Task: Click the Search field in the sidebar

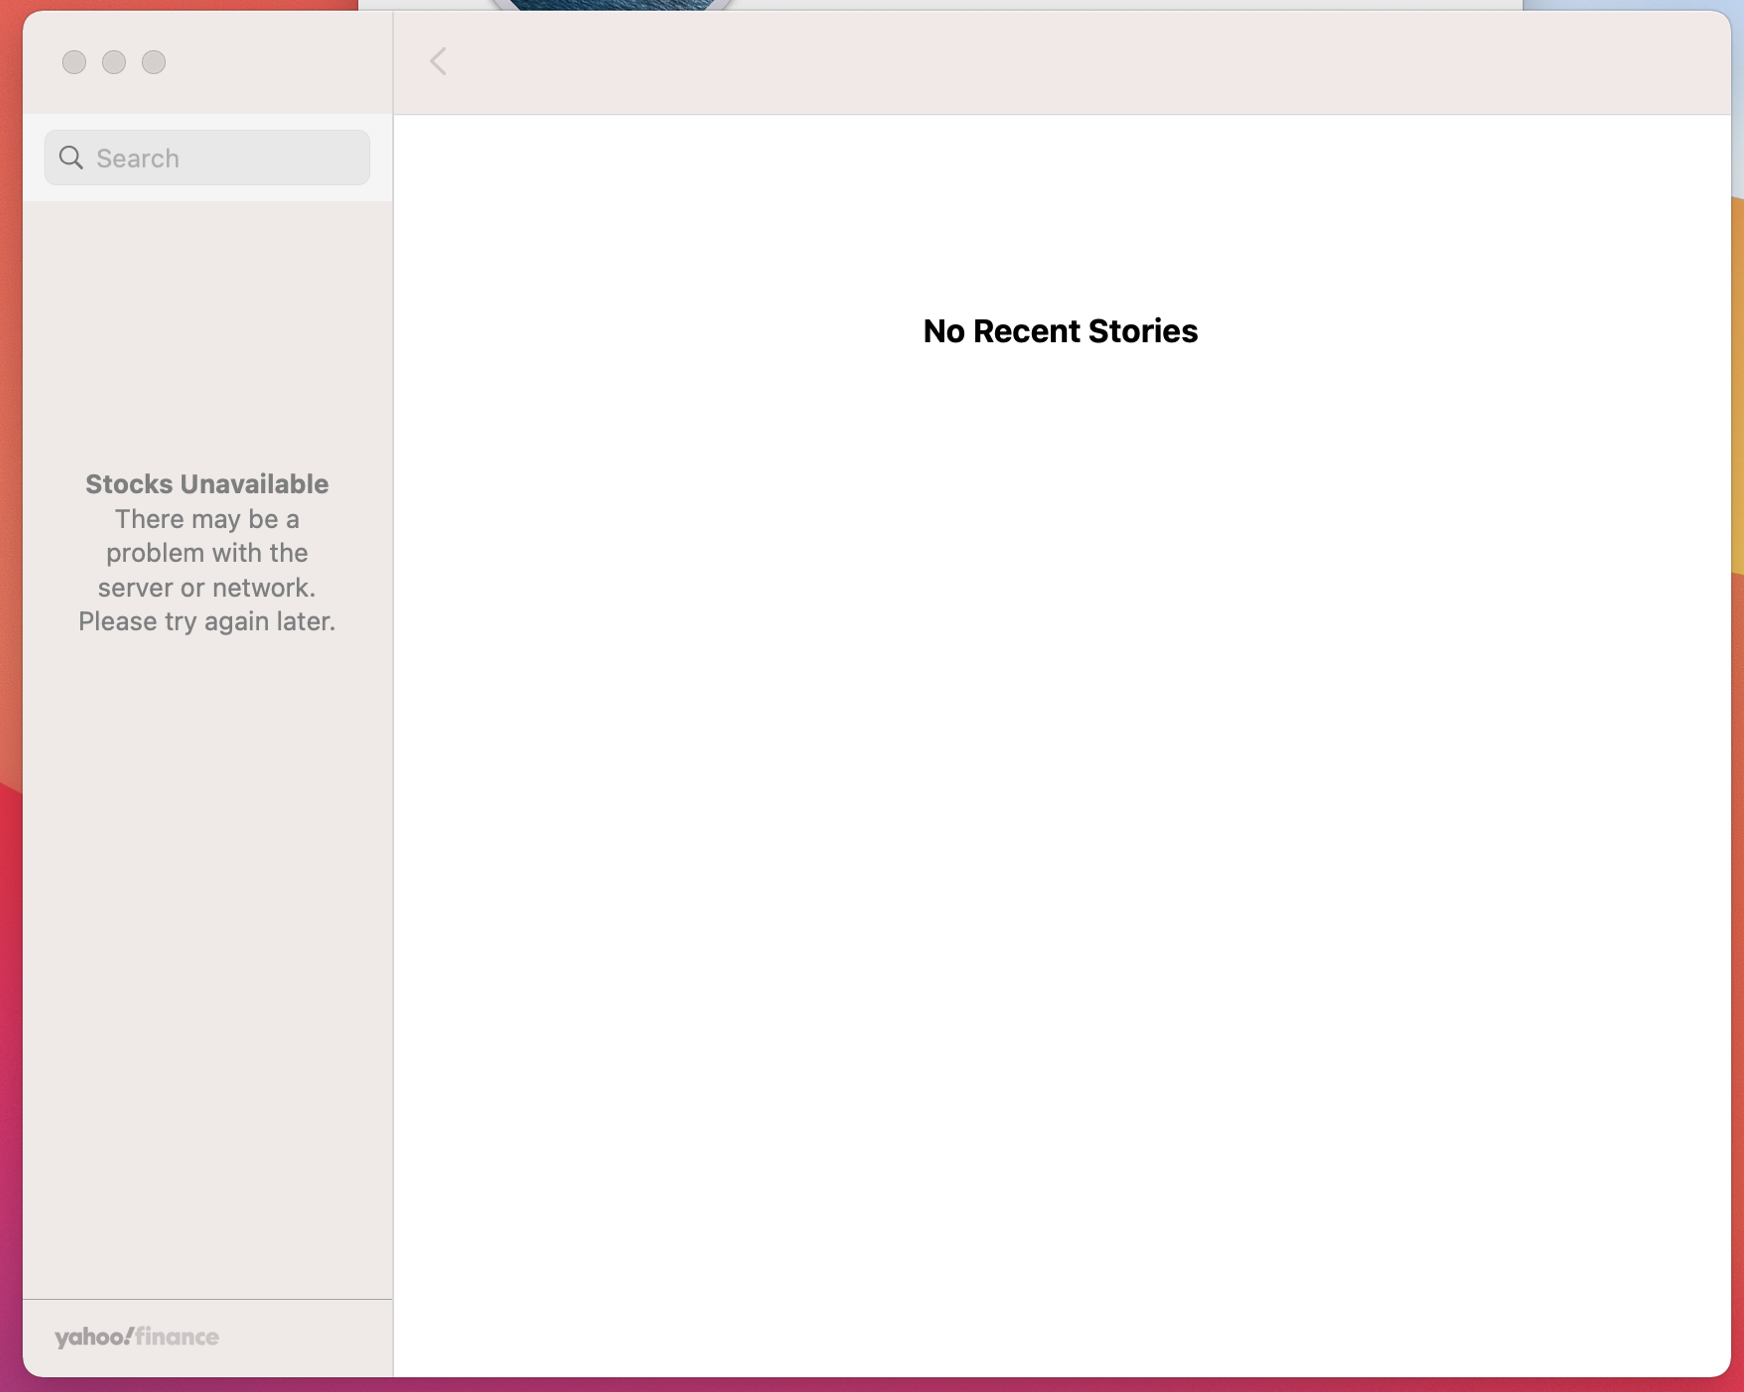Action: (207, 158)
